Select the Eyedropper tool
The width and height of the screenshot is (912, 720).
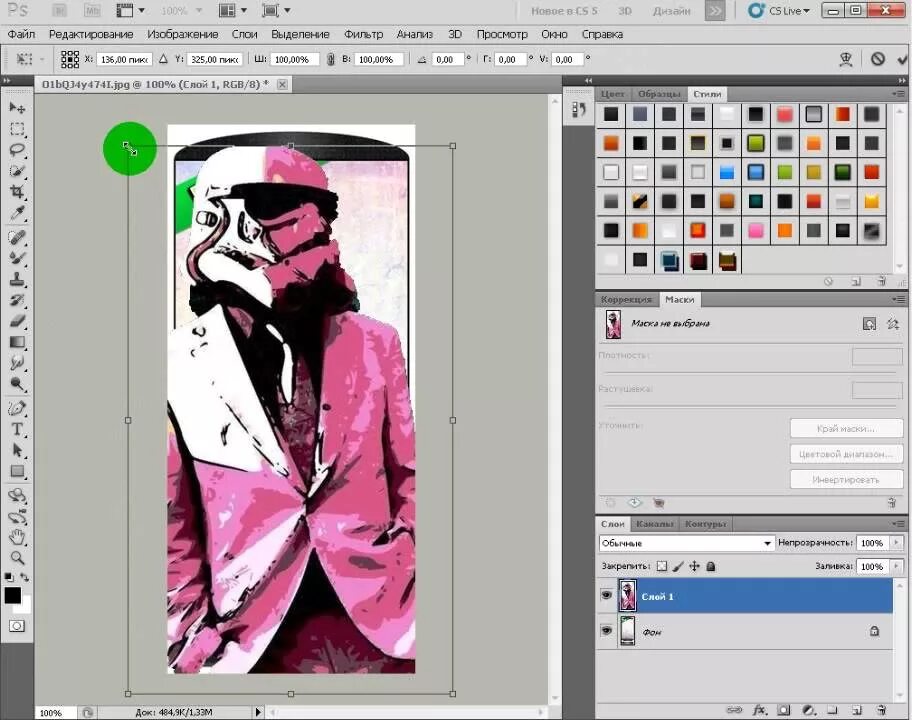point(17,213)
